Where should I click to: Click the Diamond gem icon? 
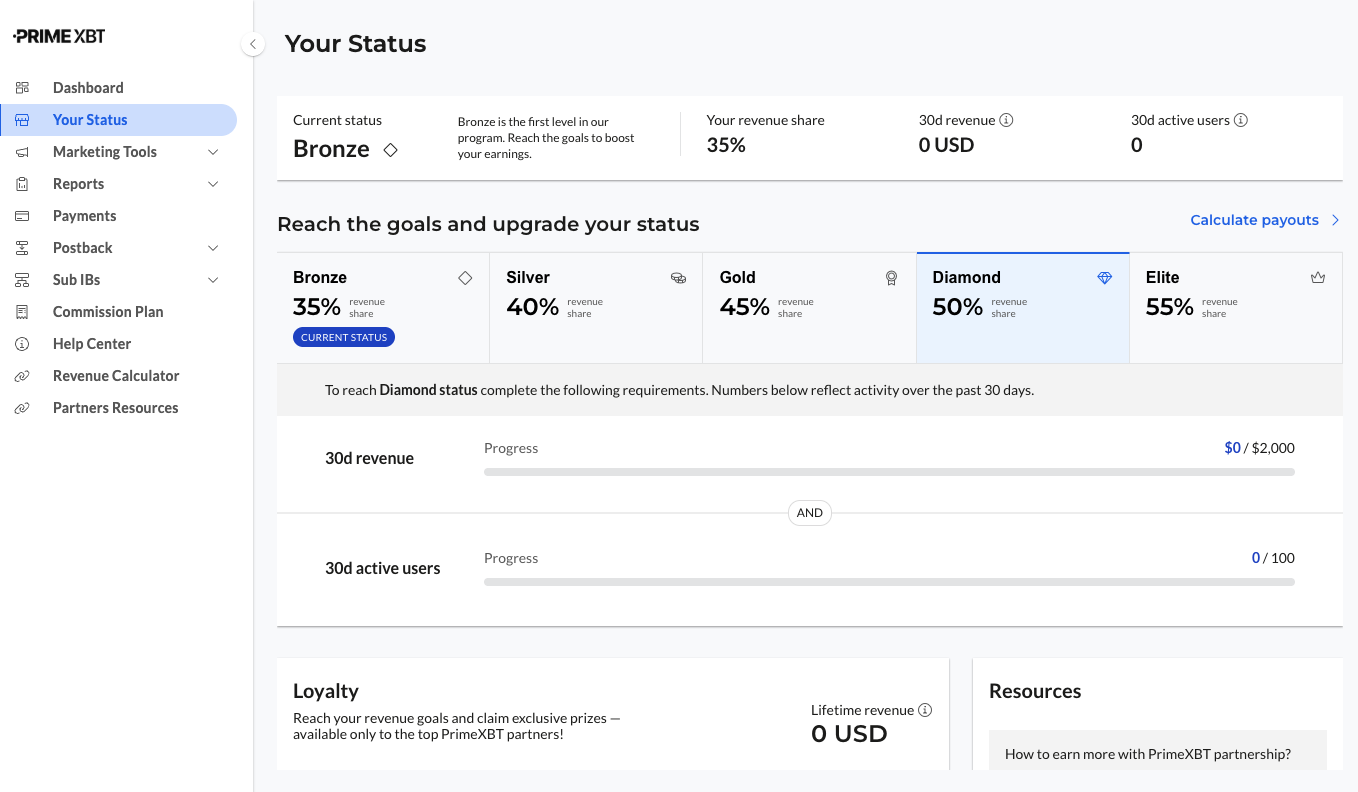point(1105,278)
